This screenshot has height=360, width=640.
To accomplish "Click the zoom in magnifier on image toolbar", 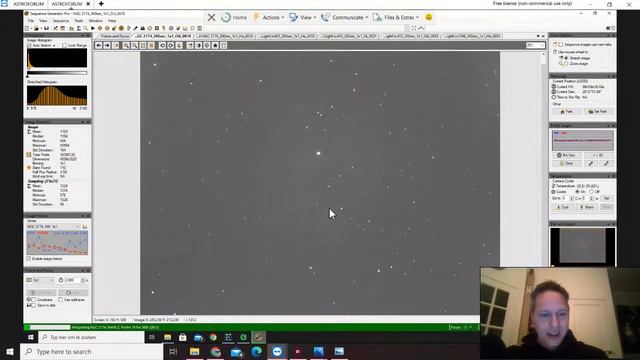I will coord(126,45).
